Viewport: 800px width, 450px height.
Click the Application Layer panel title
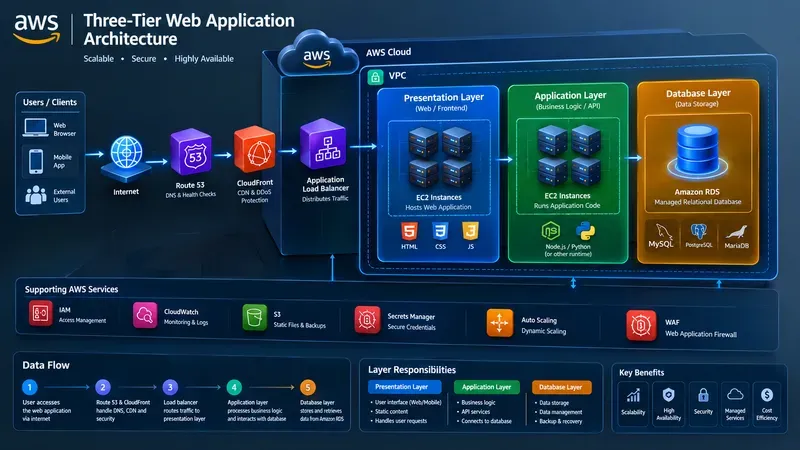(570, 95)
